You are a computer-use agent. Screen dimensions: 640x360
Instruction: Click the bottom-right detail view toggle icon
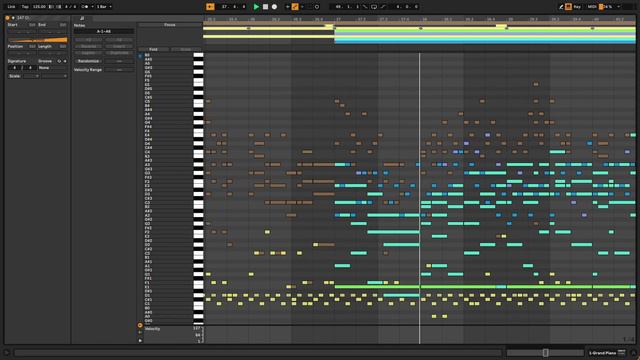633,353
